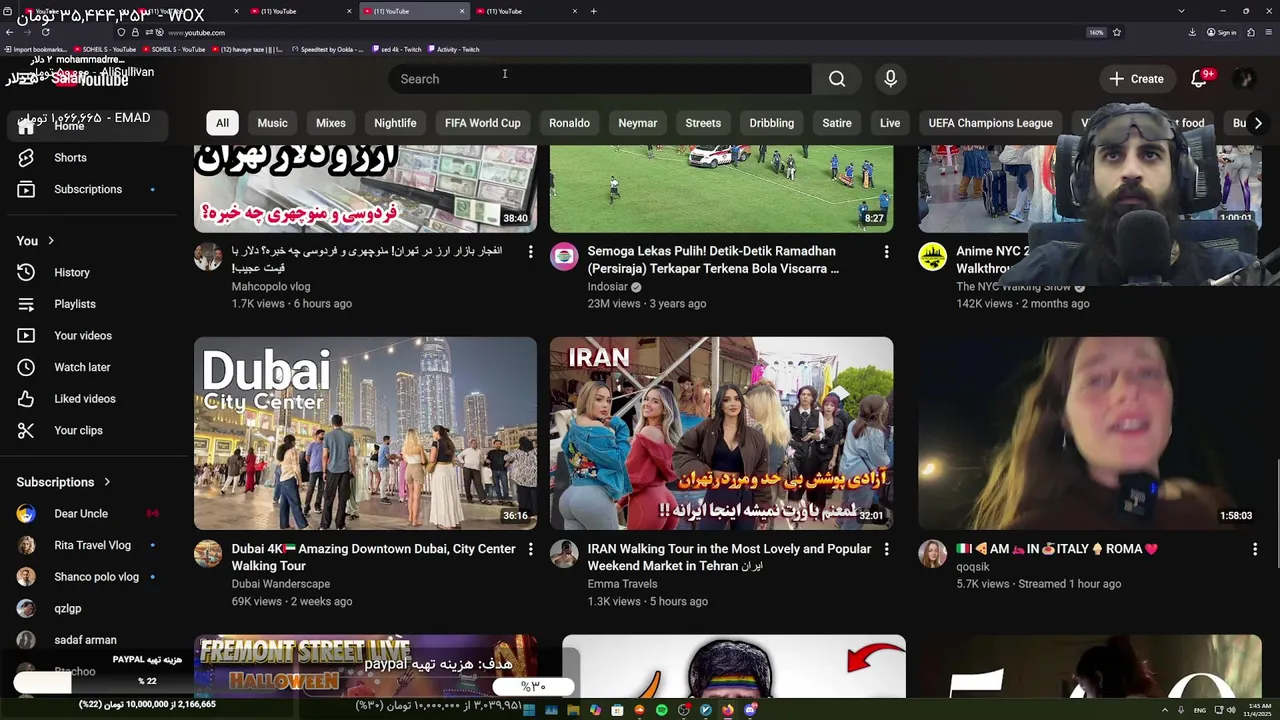Select the Dribbling filter chip

[x=772, y=123]
